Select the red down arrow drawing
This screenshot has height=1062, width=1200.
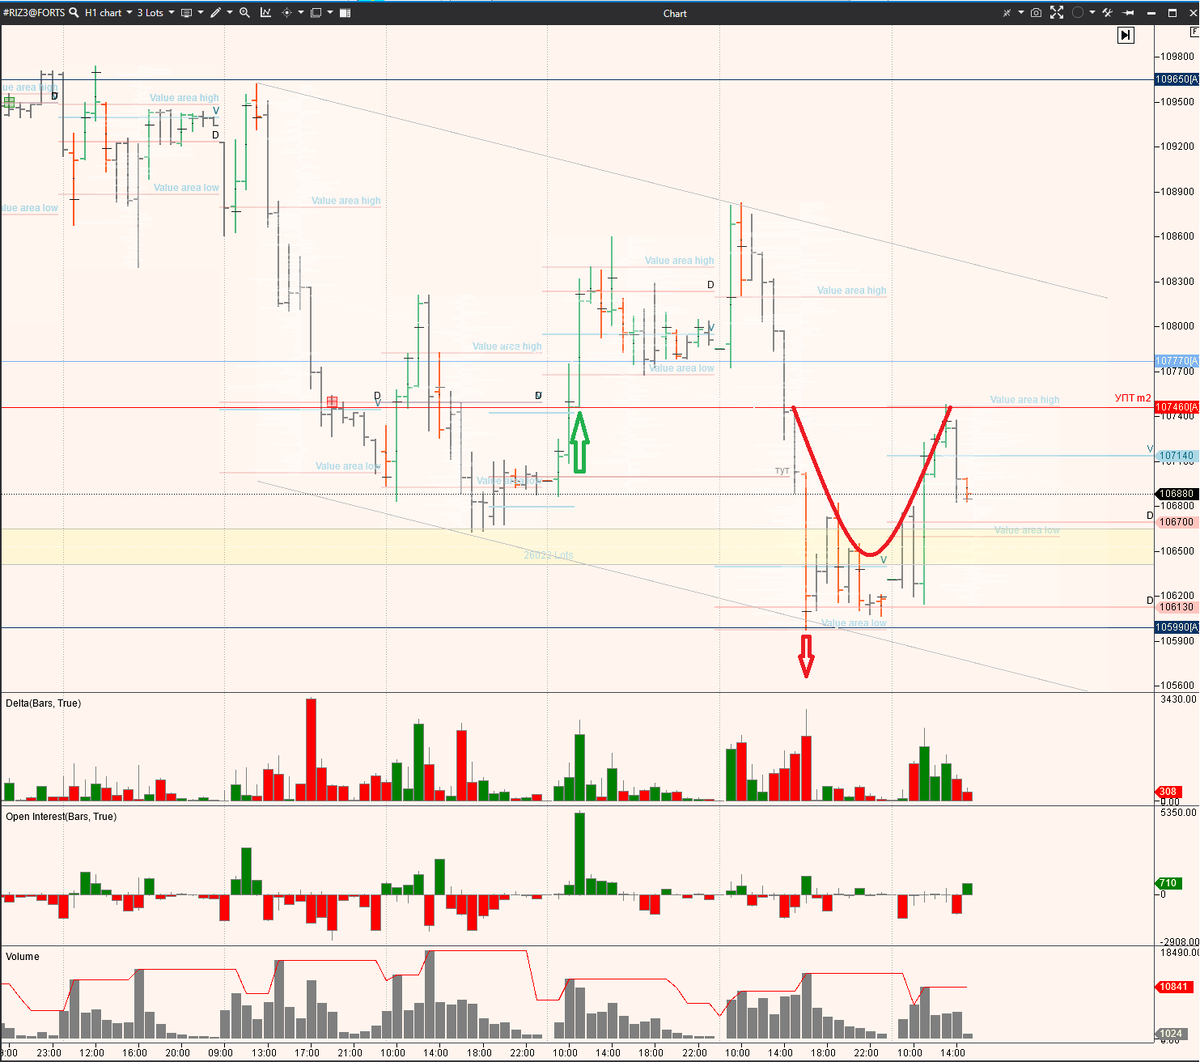coord(806,656)
